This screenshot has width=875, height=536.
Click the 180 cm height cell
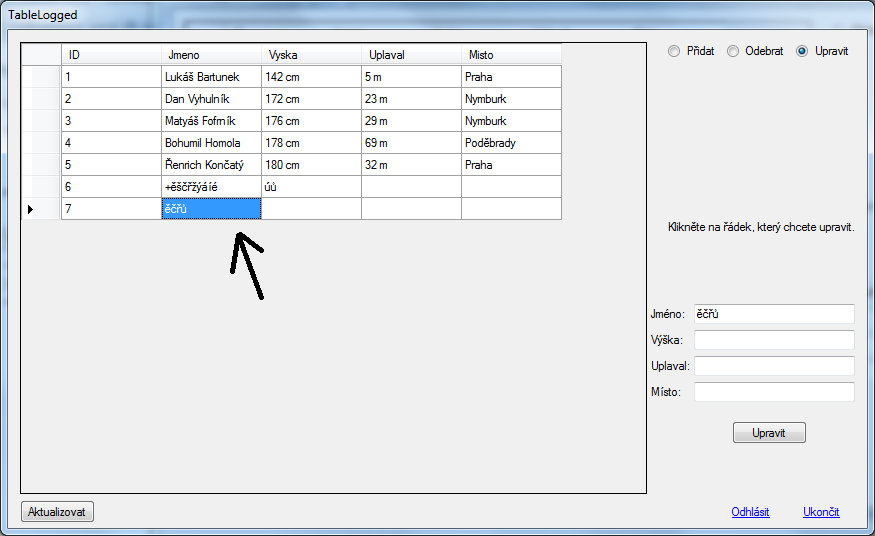(311, 165)
